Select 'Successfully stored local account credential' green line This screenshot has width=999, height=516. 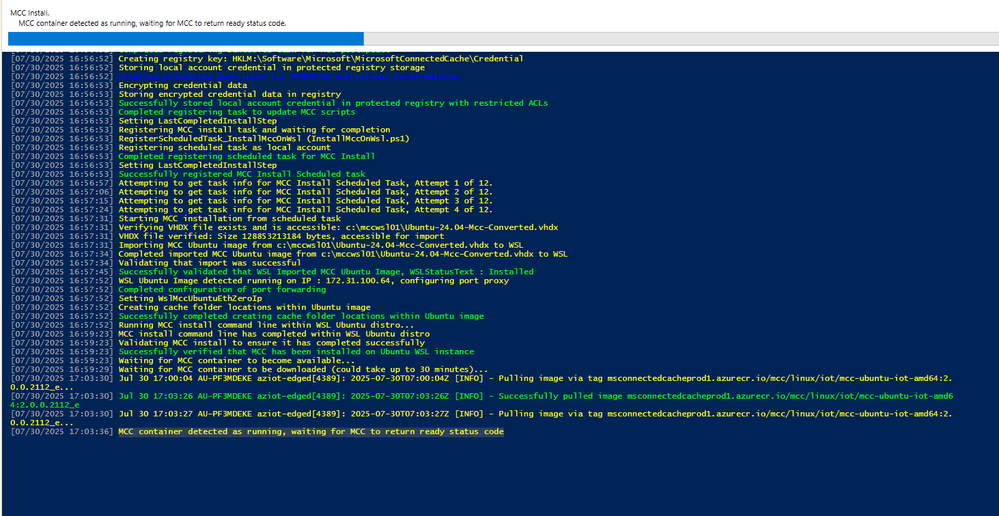coord(333,103)
